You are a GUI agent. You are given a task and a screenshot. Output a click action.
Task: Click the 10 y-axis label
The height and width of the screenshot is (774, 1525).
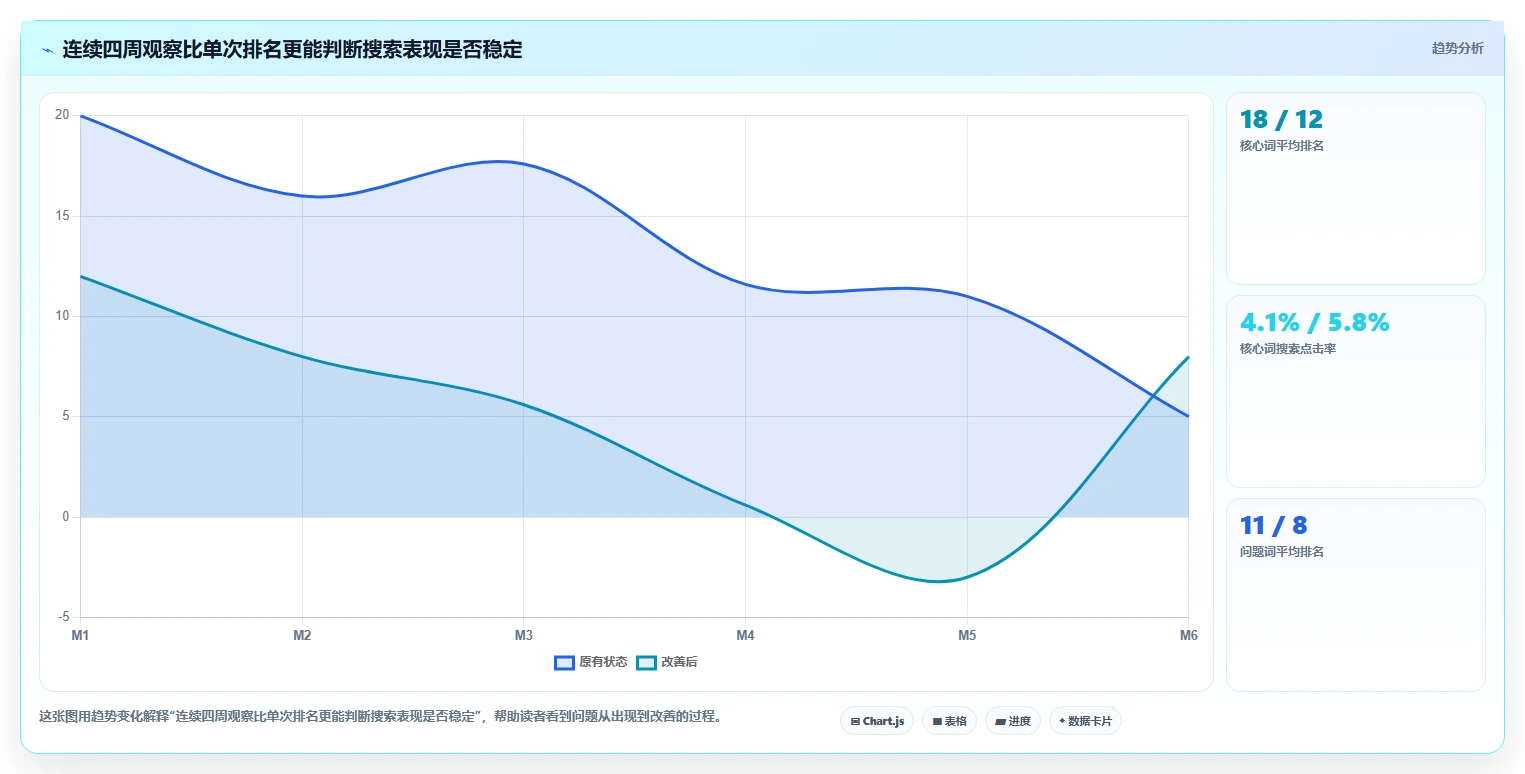coord(62,316)
